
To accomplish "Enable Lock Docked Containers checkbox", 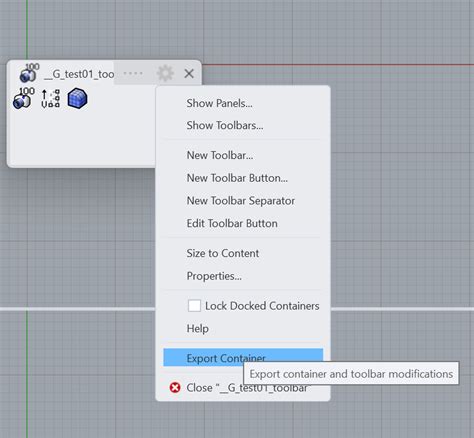I will pyautogui.click(x=194, y=306).
